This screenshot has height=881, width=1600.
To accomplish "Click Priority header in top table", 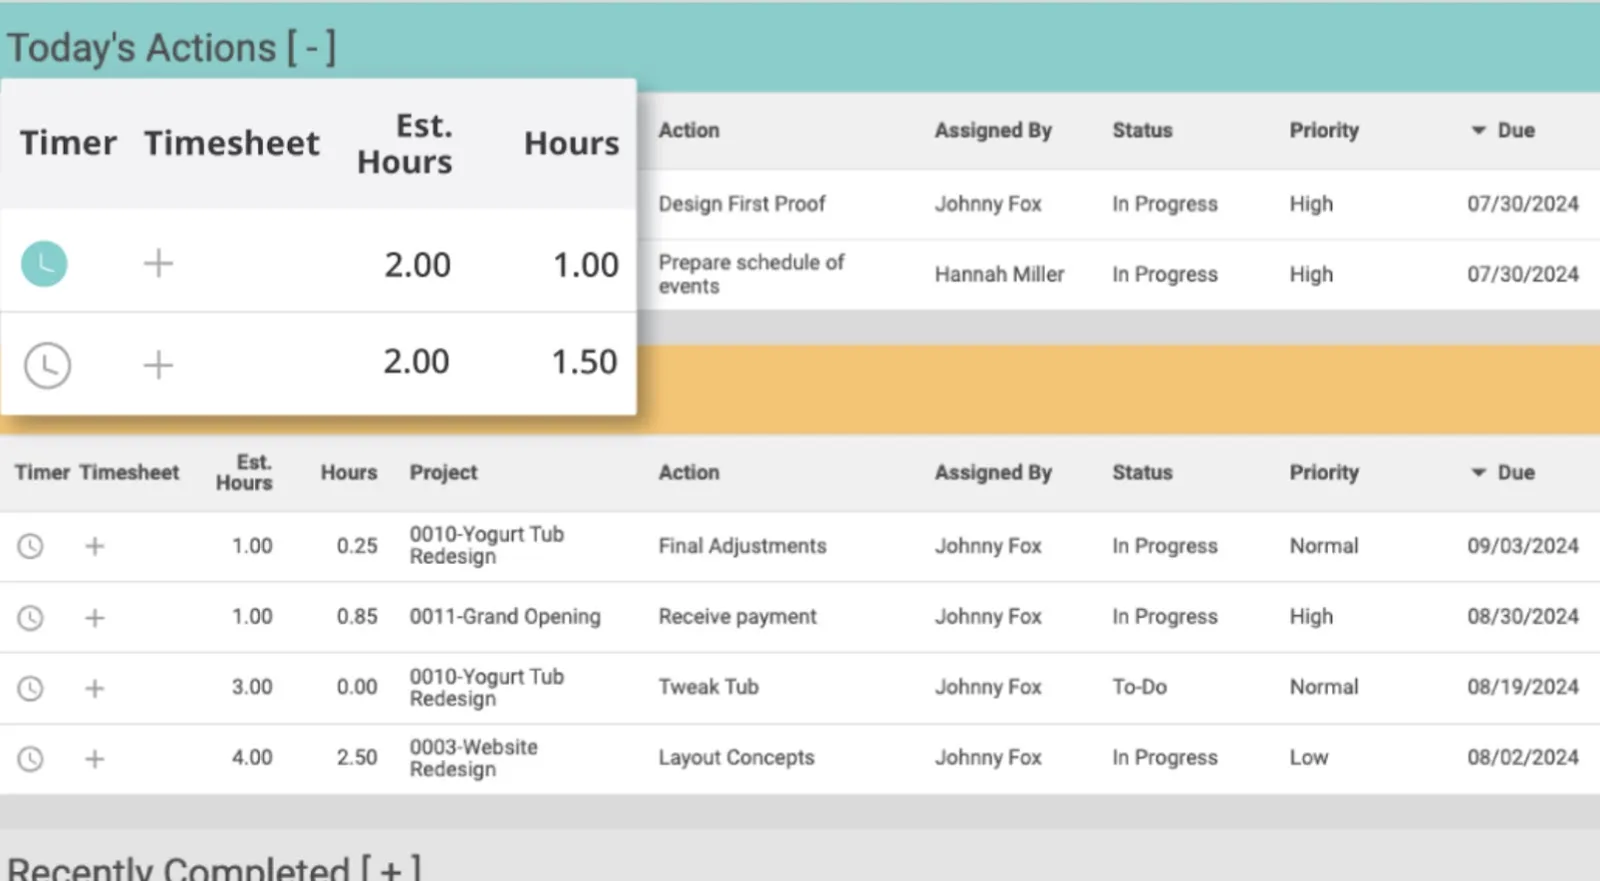I will [x=1324, y=130].
